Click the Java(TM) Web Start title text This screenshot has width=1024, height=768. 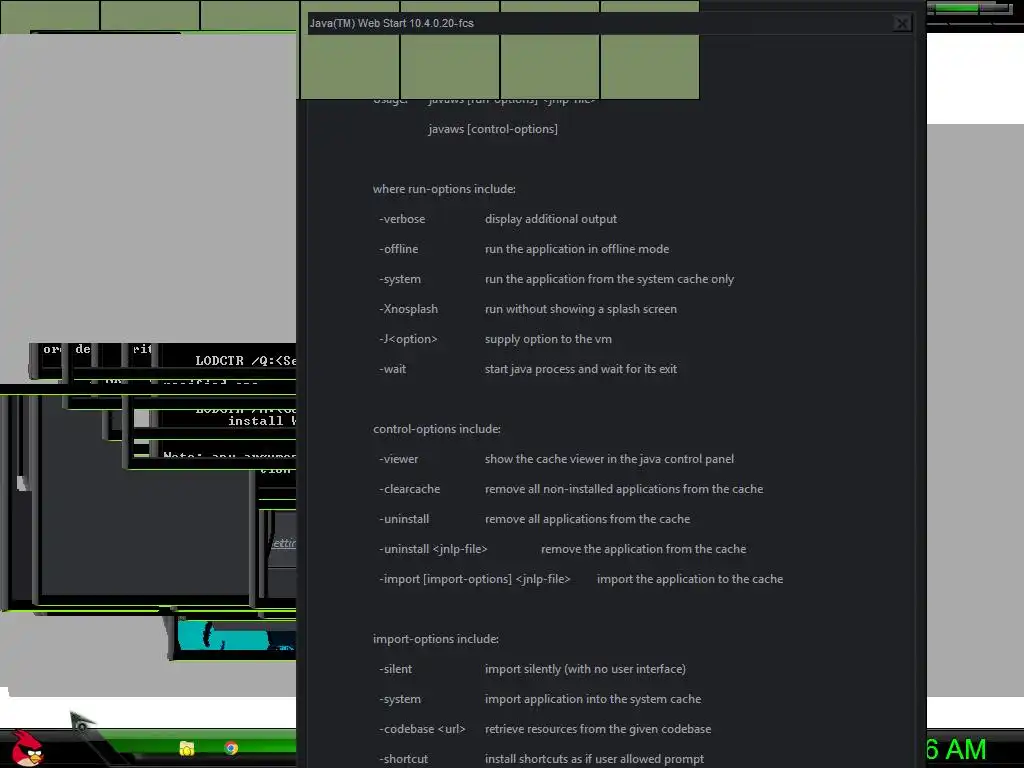point(391,24)
